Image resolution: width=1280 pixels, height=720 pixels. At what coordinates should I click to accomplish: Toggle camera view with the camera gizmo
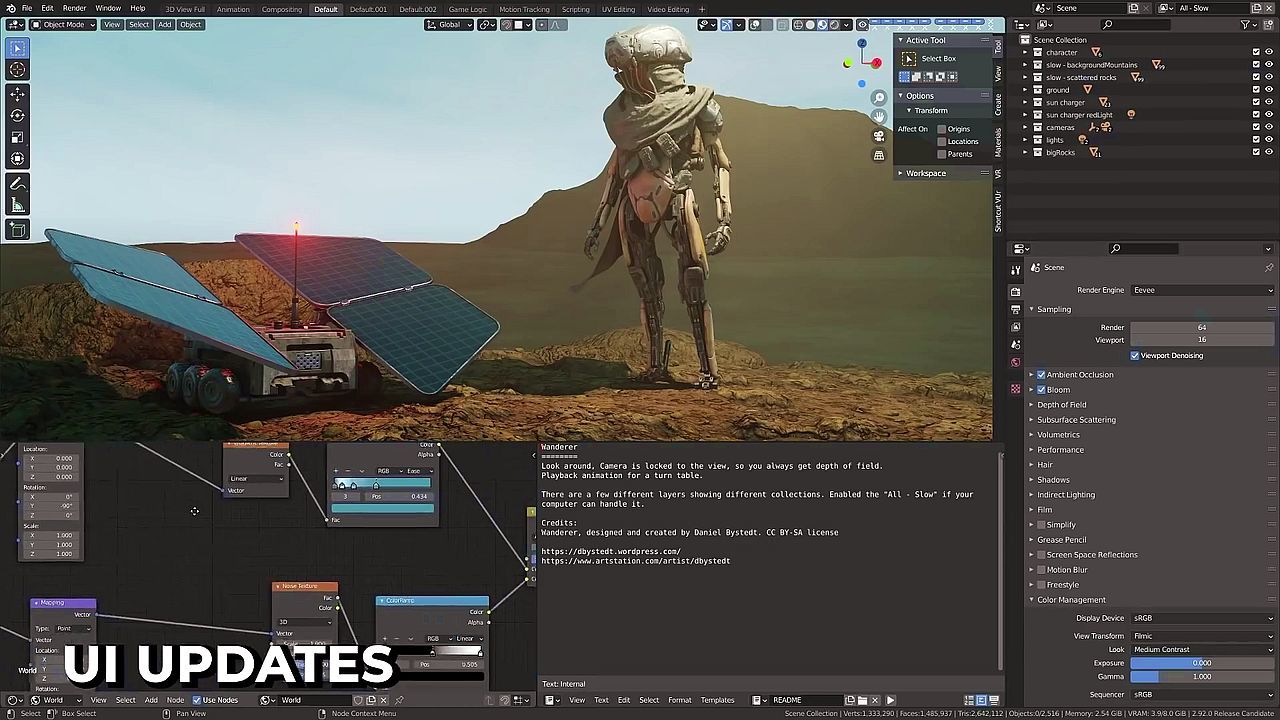[x=878, y=136]
